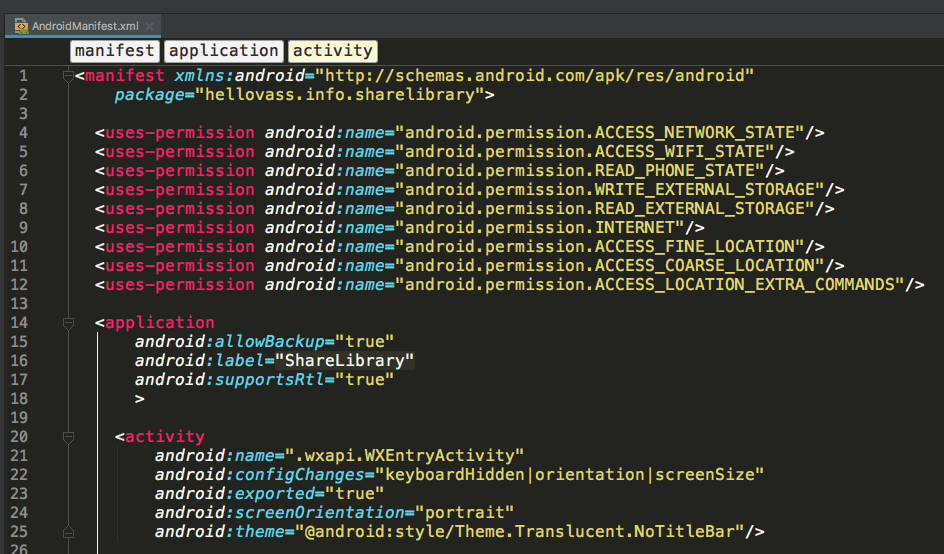Viewport: 944px width, 554px height.
Task: Close the AndroidManifest.xml editor tab
Action: [x=149, y=26]
